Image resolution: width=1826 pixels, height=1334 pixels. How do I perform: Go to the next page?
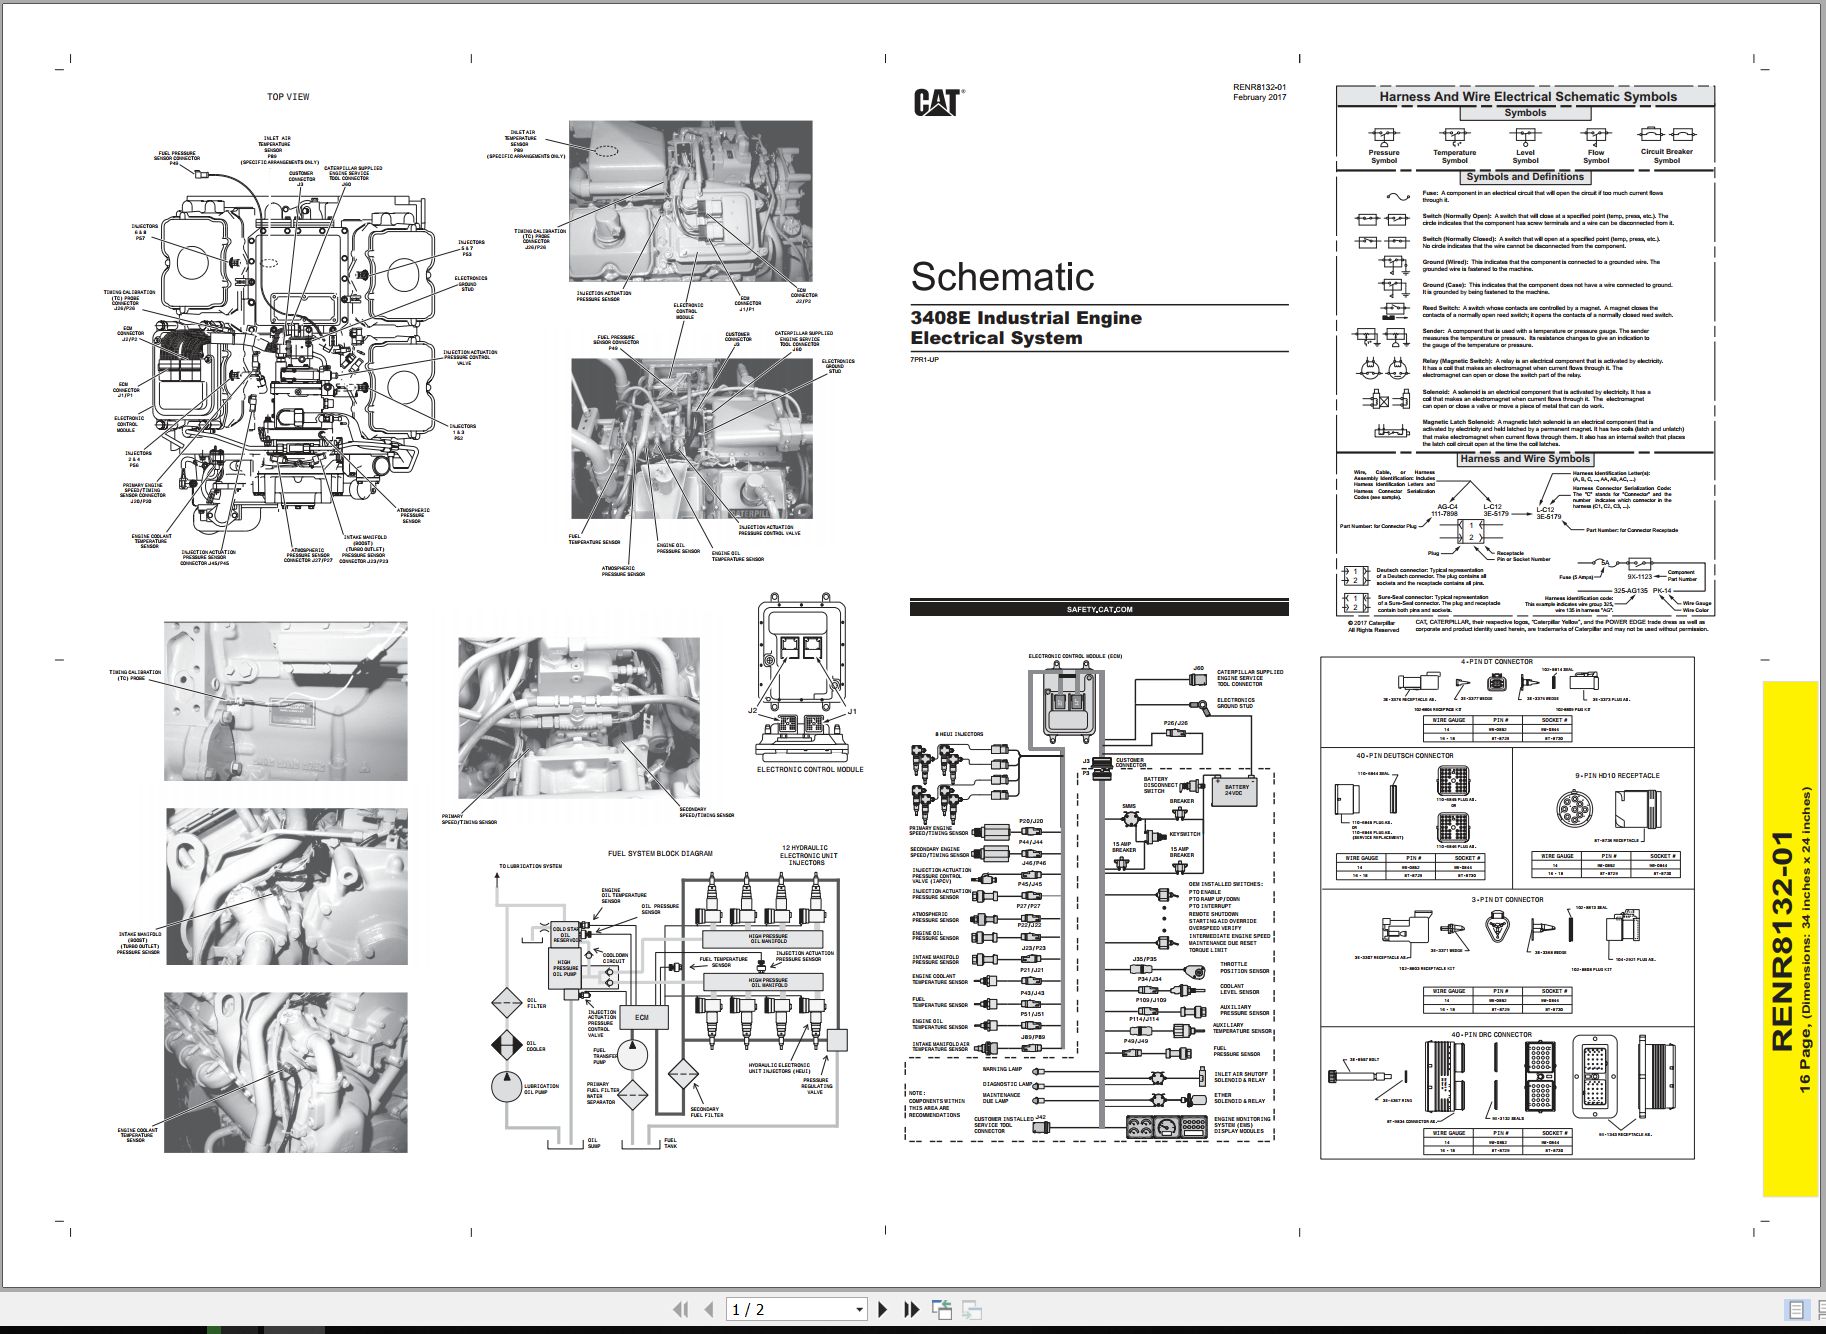pos(882,1309)
